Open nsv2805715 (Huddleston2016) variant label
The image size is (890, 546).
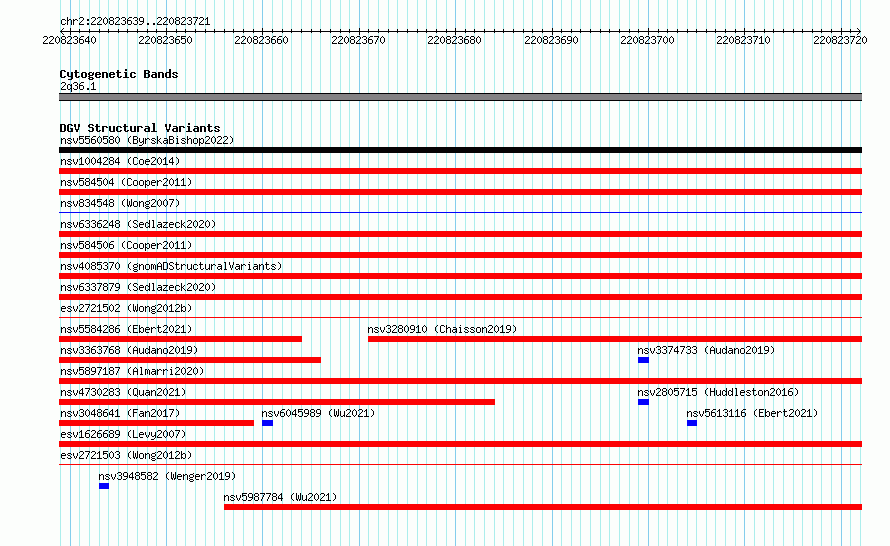(718, 392)
